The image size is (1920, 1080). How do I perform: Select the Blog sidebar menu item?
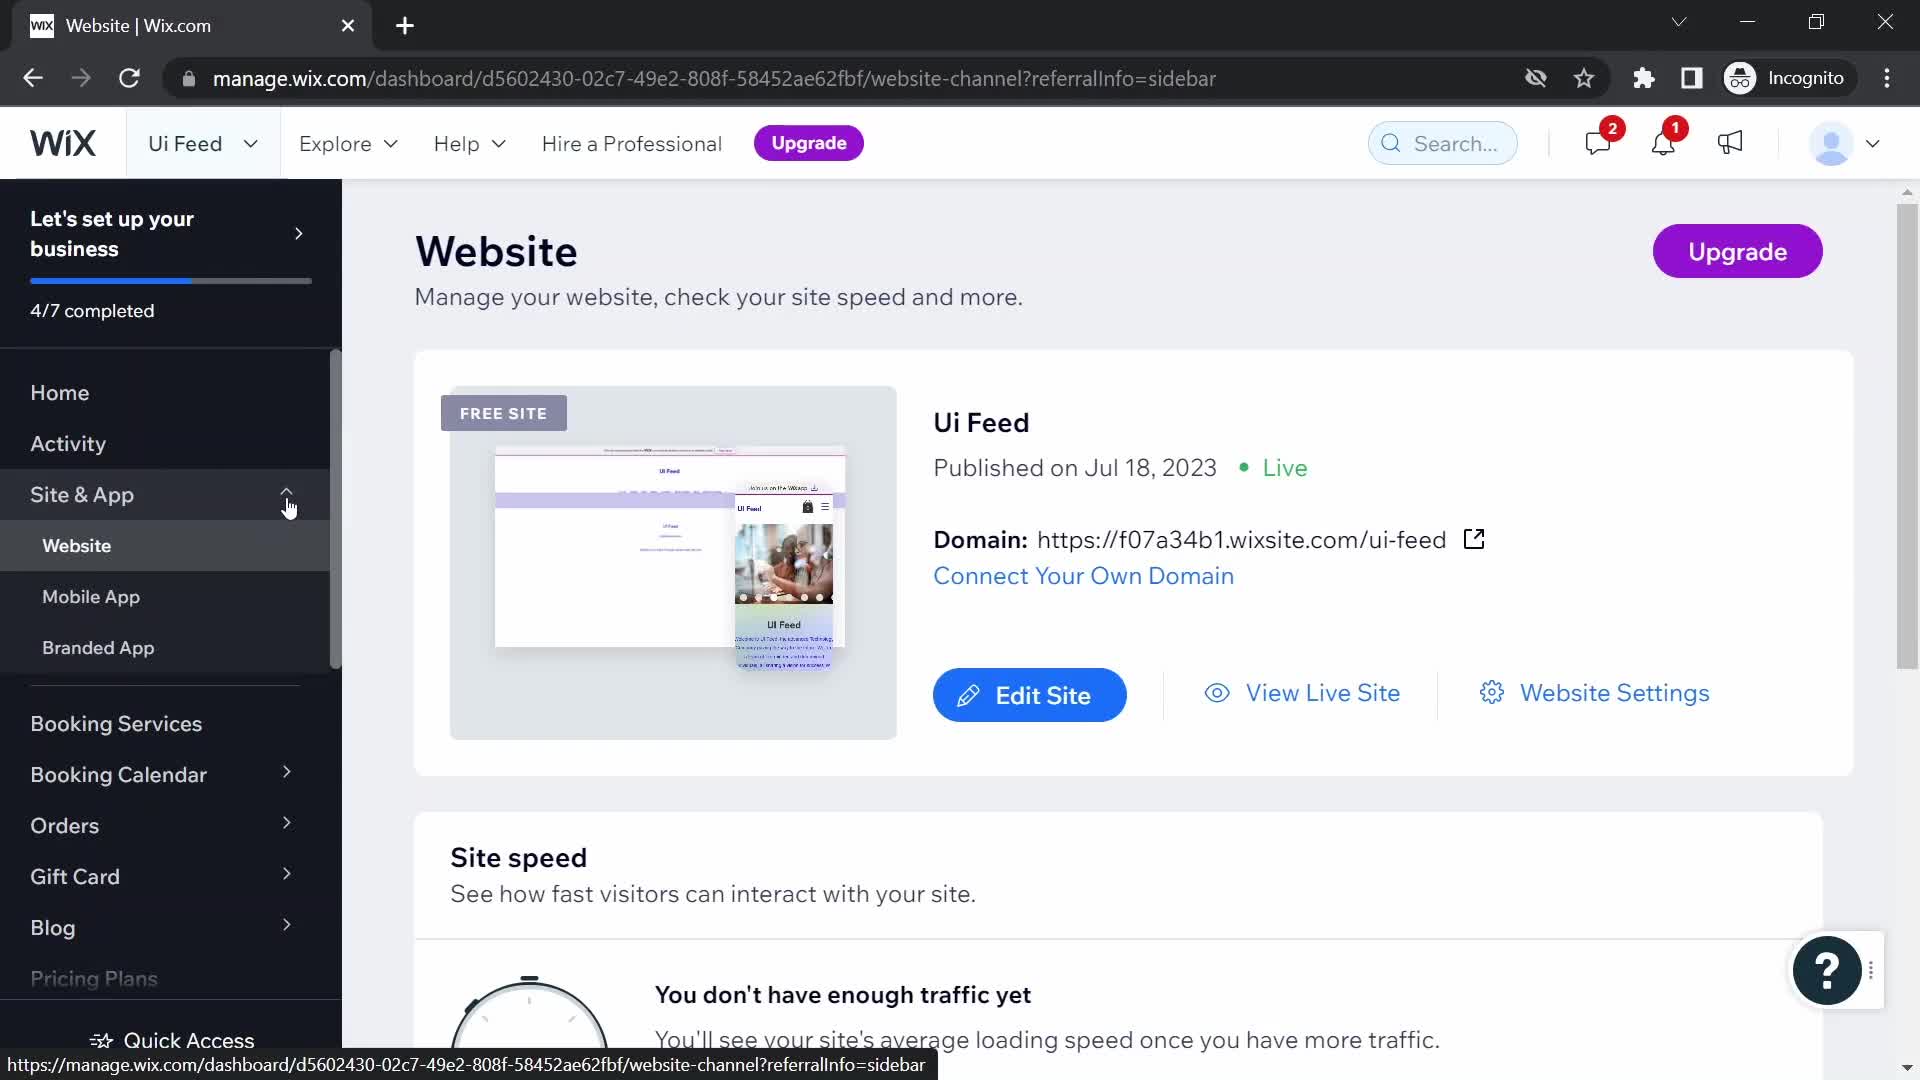click(x=53, y=928)
